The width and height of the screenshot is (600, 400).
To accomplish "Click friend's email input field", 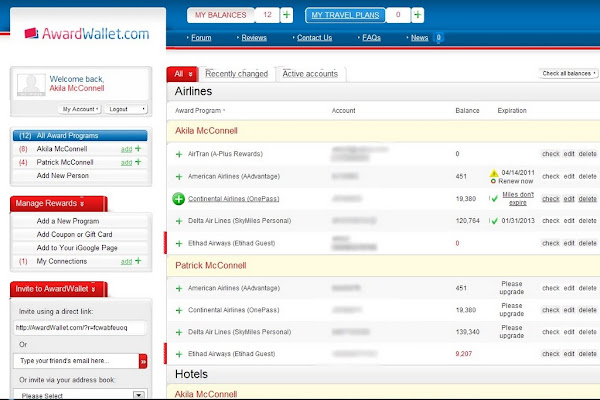I will [76, 361].
